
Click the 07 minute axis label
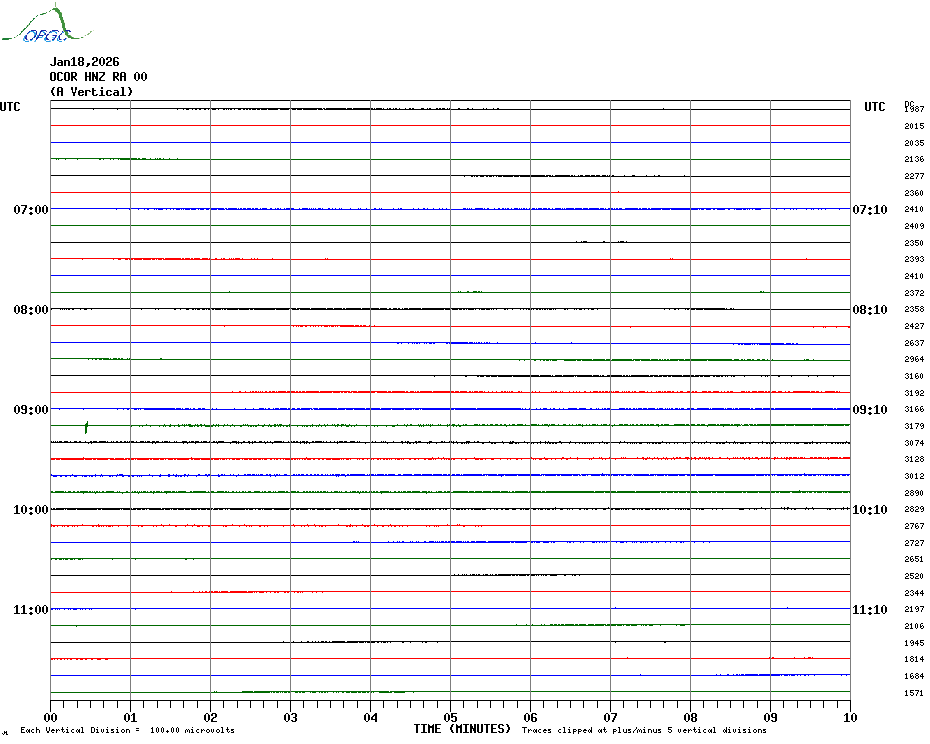pos(611,718)
